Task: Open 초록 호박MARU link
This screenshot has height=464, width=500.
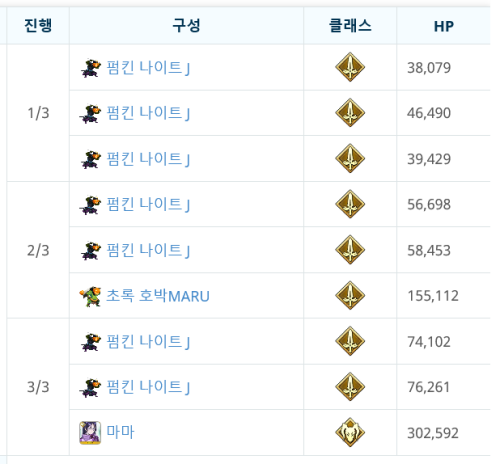Action: [158, 296]
